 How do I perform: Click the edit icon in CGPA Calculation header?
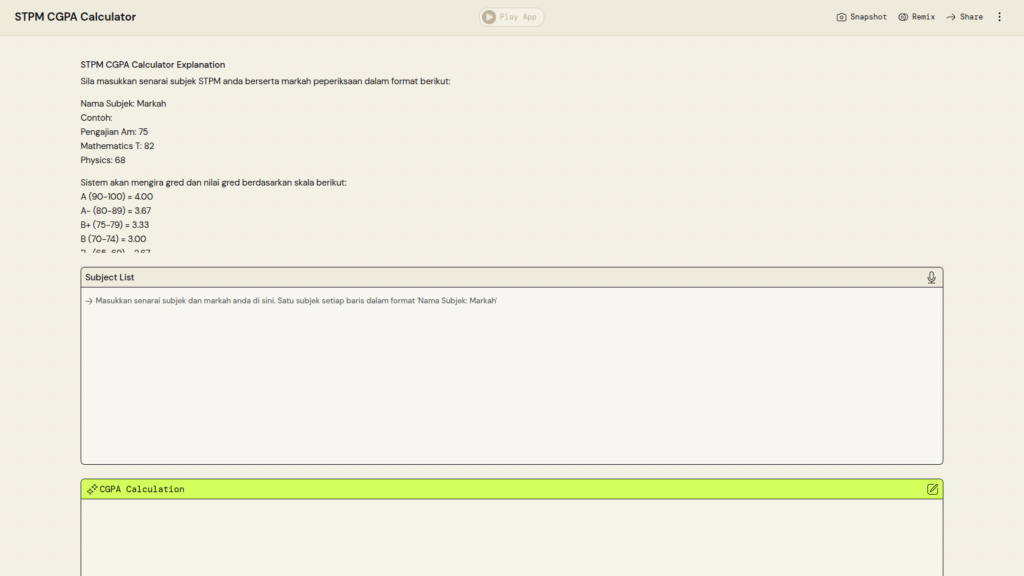(932, 489)
